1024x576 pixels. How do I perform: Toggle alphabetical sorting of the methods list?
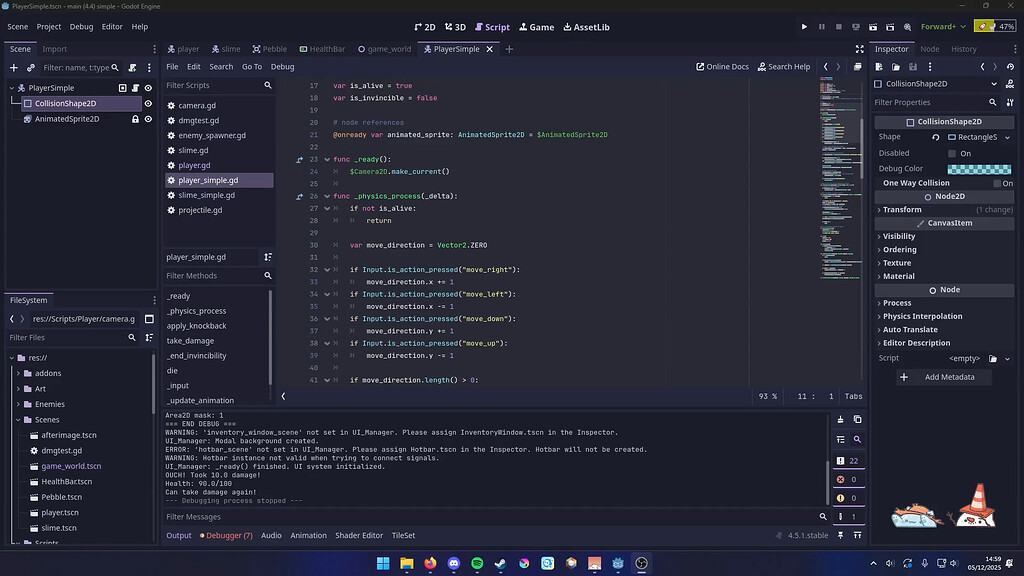(268, 257)
